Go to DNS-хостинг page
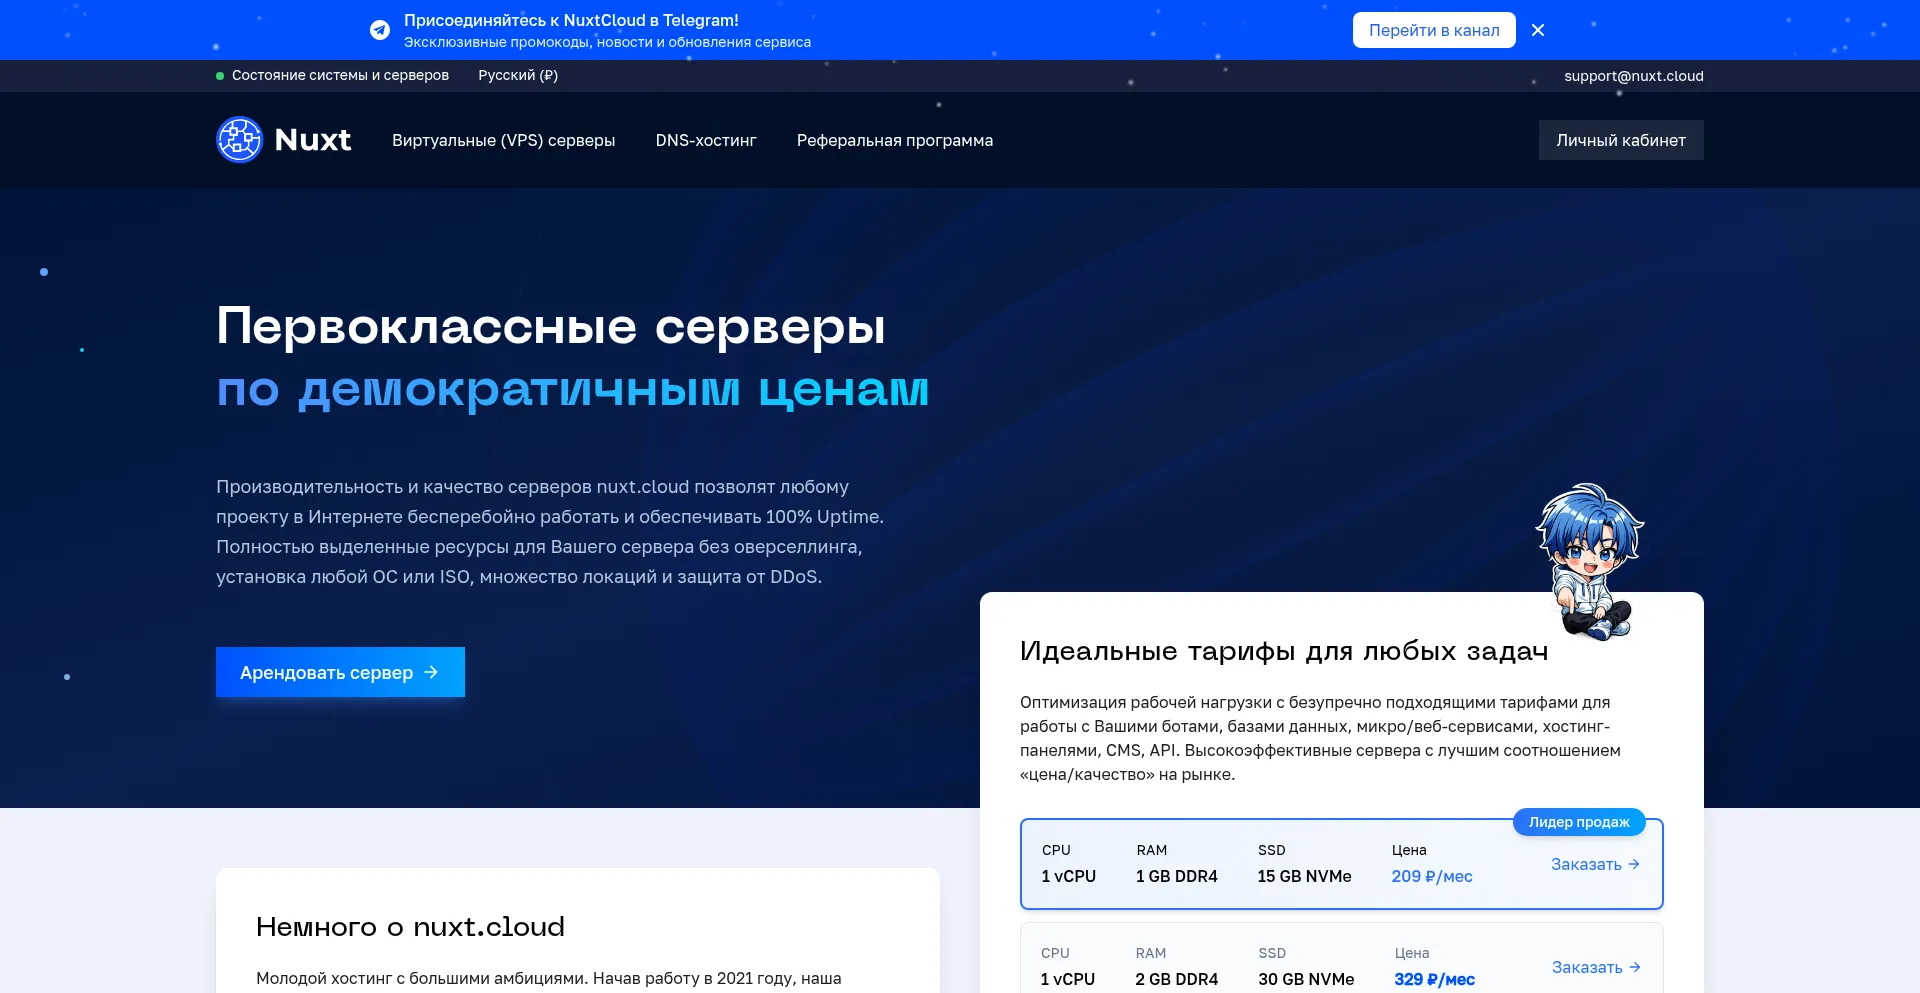Image resolution: width=1920 pixels, height=993 pixels. (x=706, y=141)
